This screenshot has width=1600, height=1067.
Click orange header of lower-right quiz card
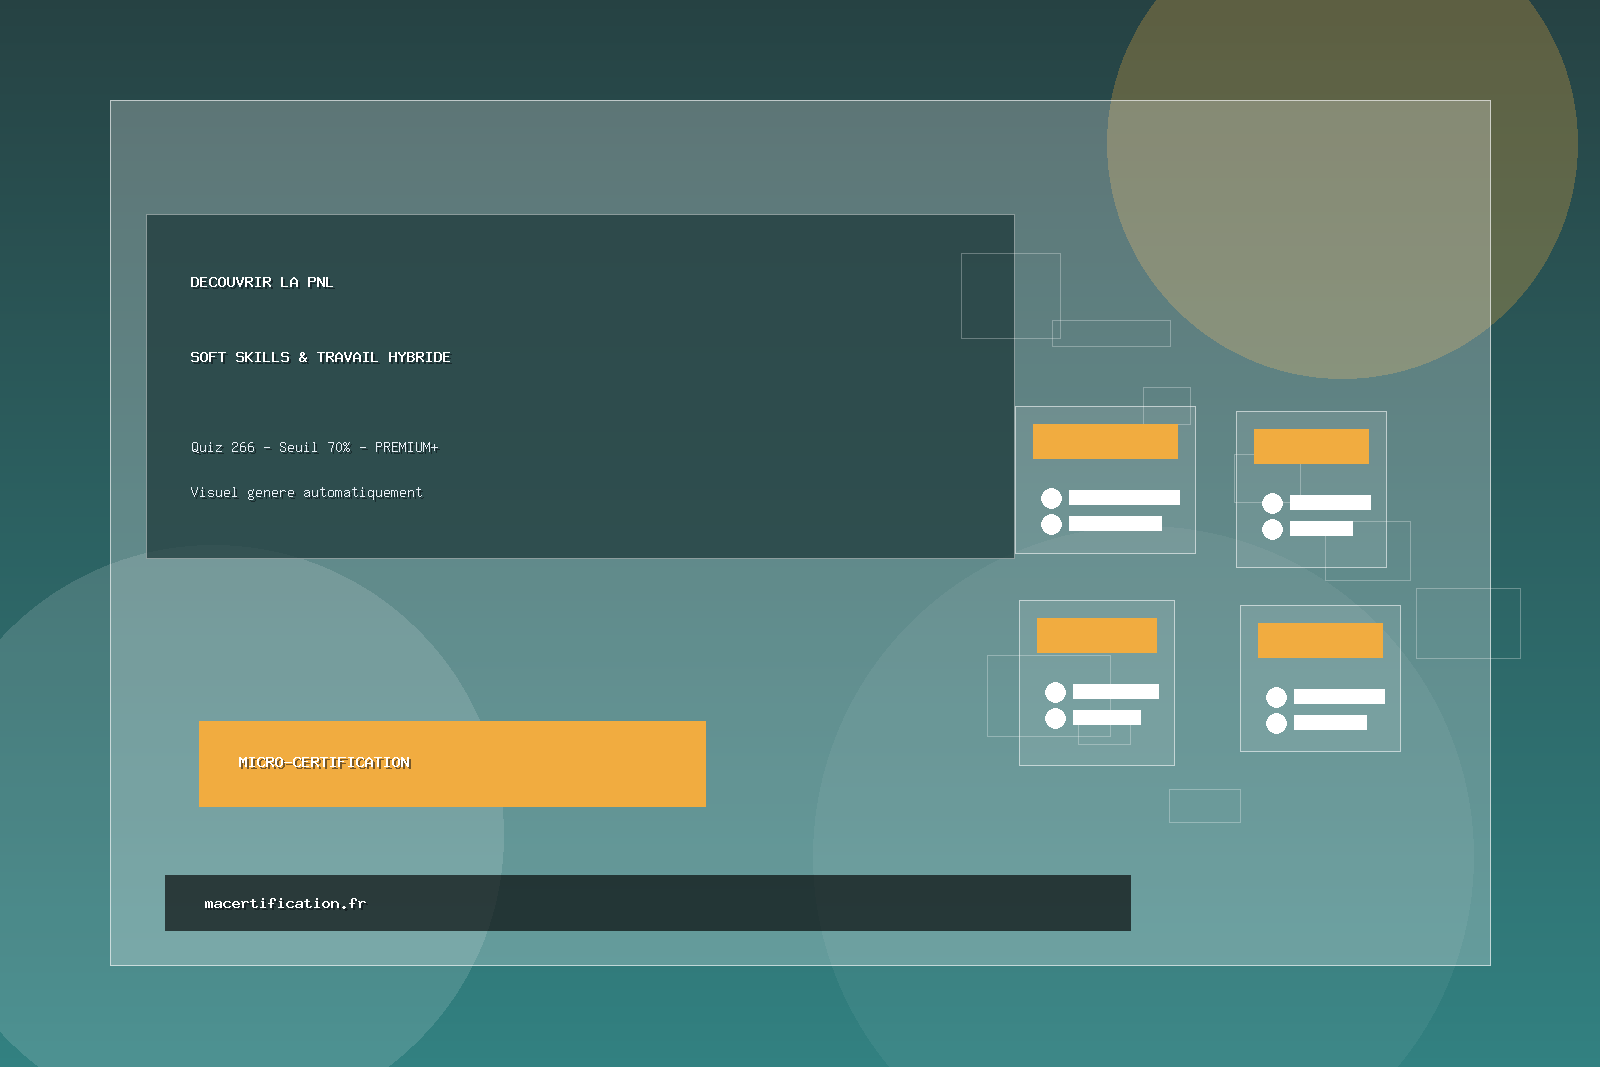pyautogui.click(x=1320, y=640)
